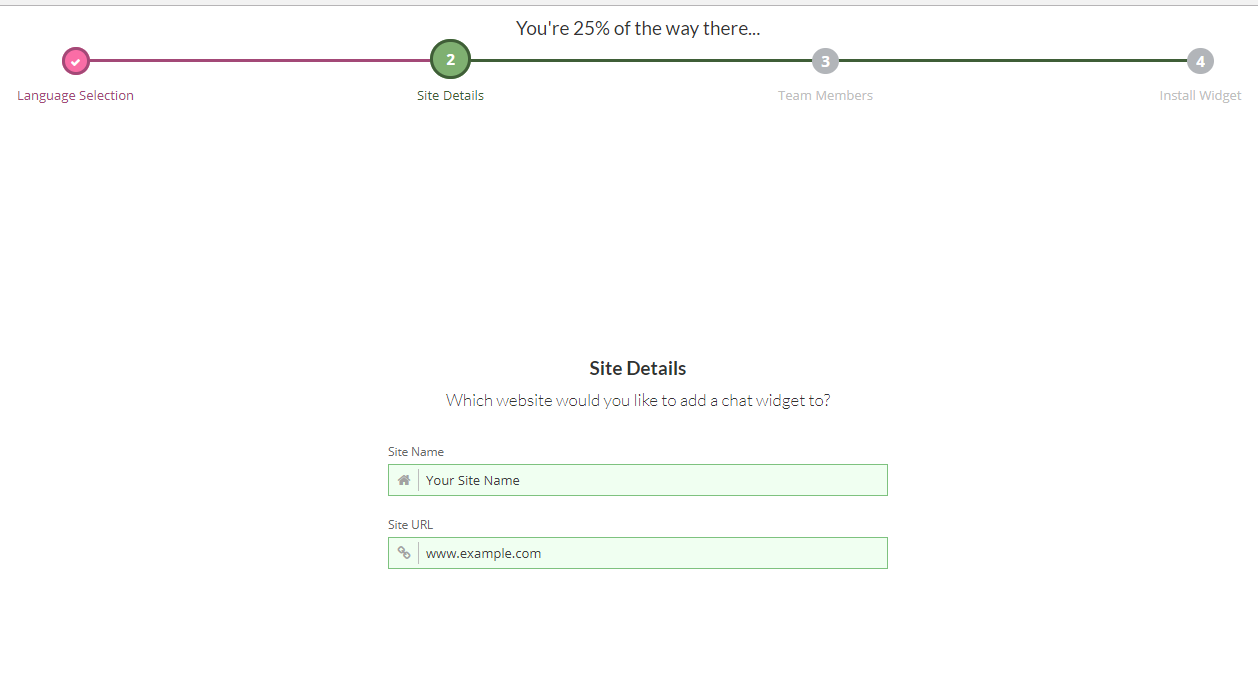Focus the Your Site Name text box

pos(652,480)
